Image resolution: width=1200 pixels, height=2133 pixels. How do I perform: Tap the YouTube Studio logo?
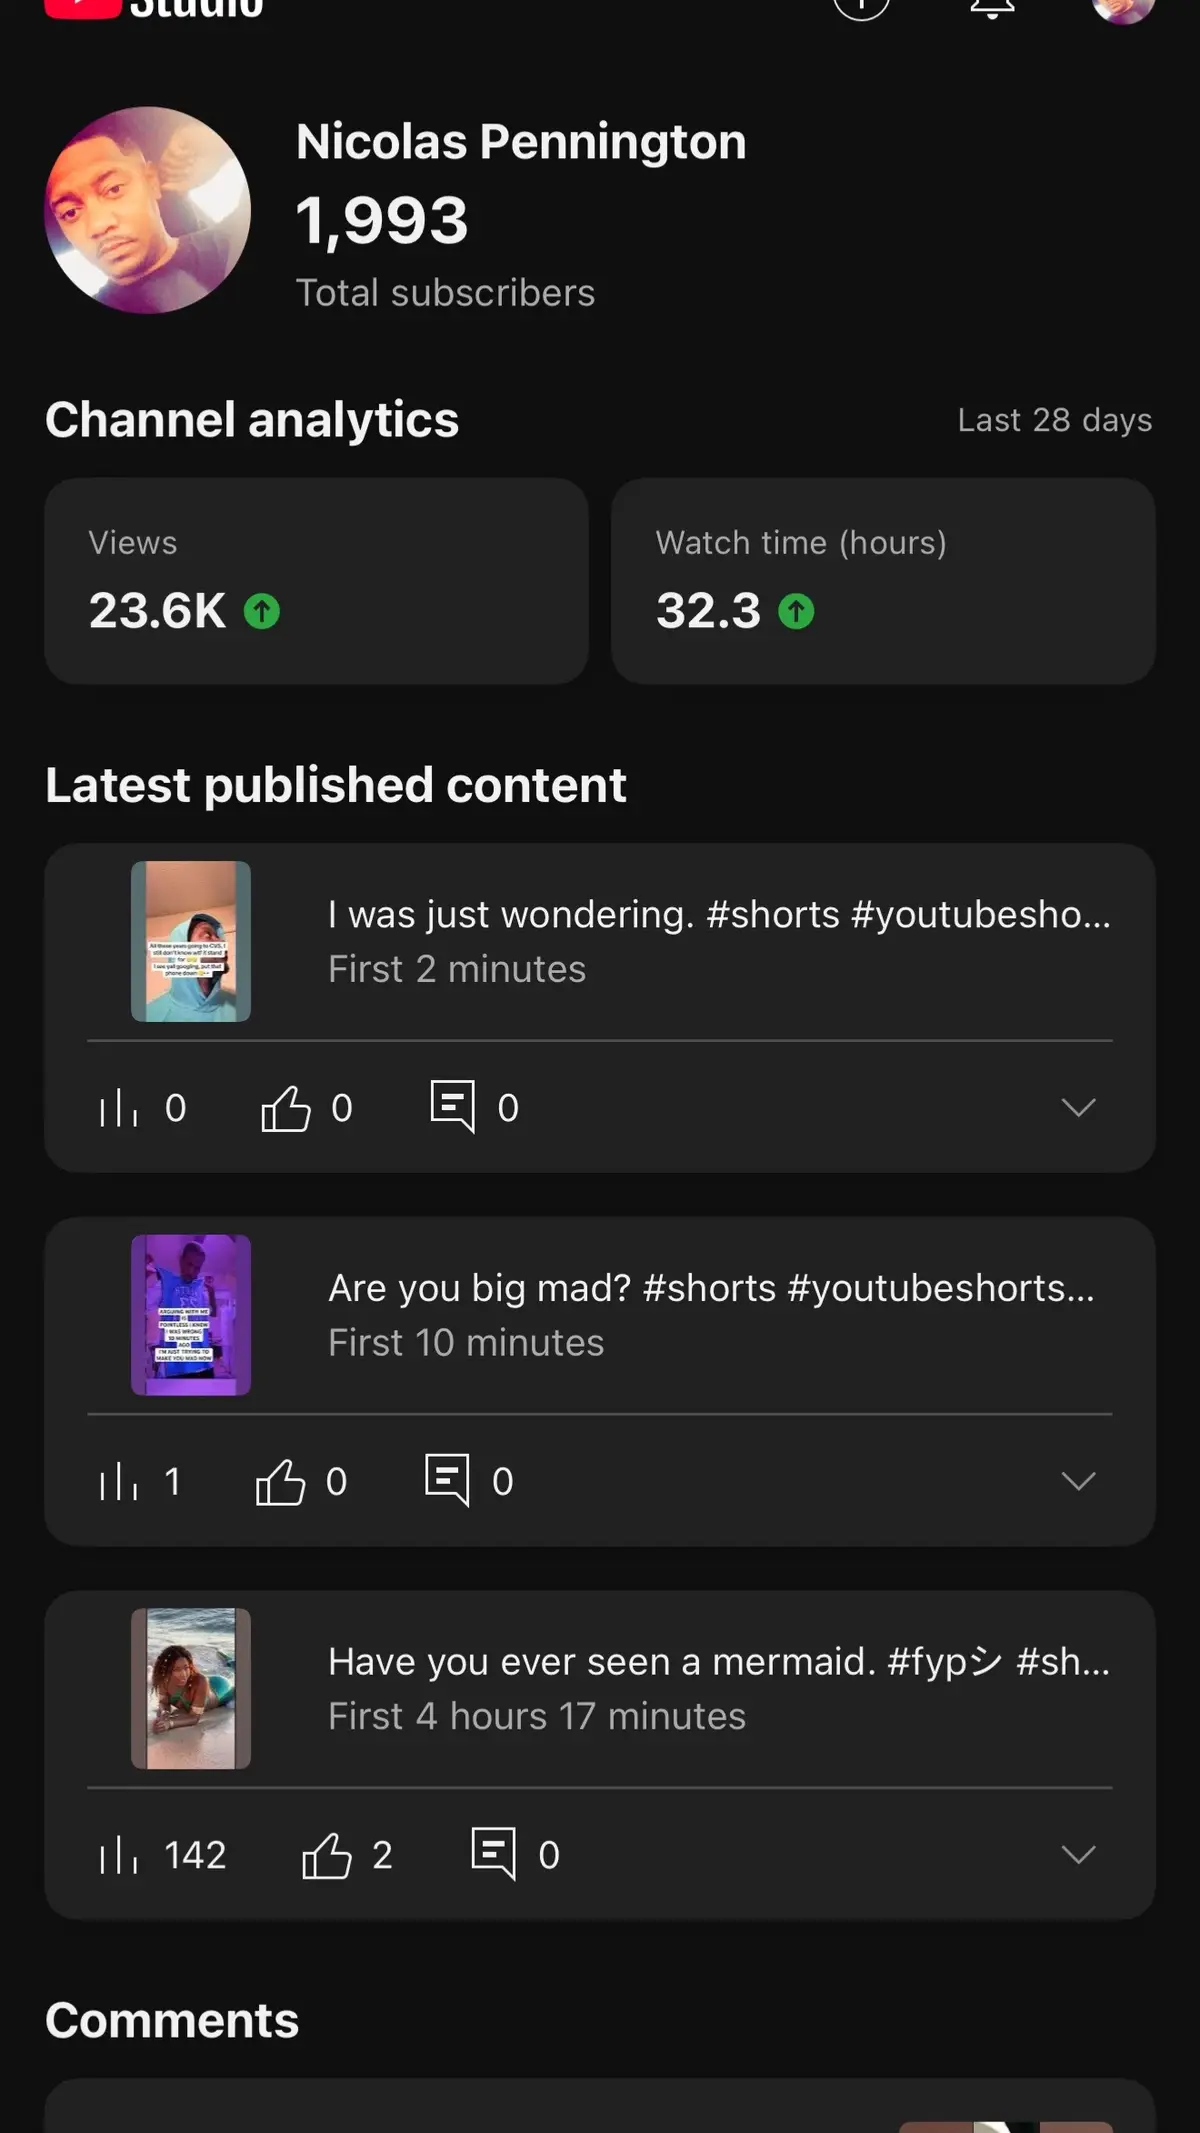(154, 8)
